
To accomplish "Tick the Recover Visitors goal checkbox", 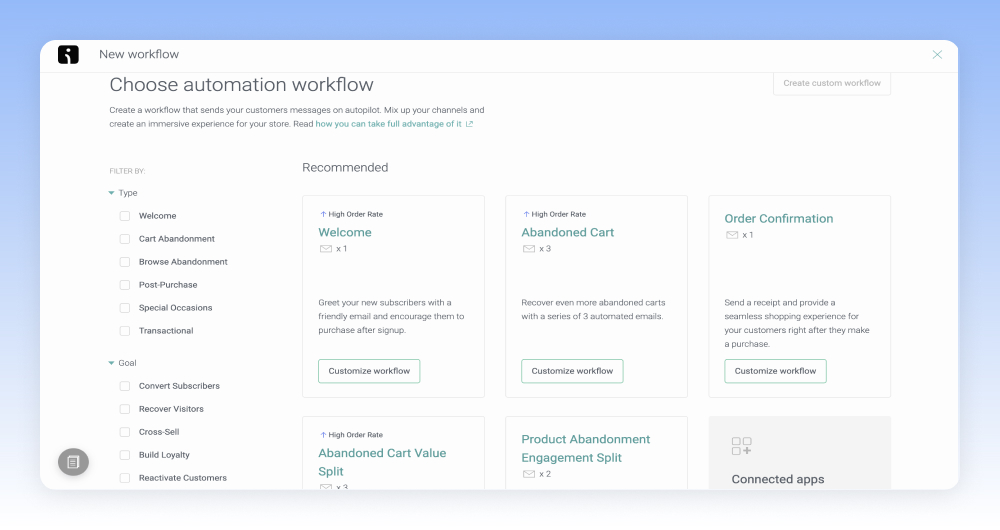I will tap(125, 409).
